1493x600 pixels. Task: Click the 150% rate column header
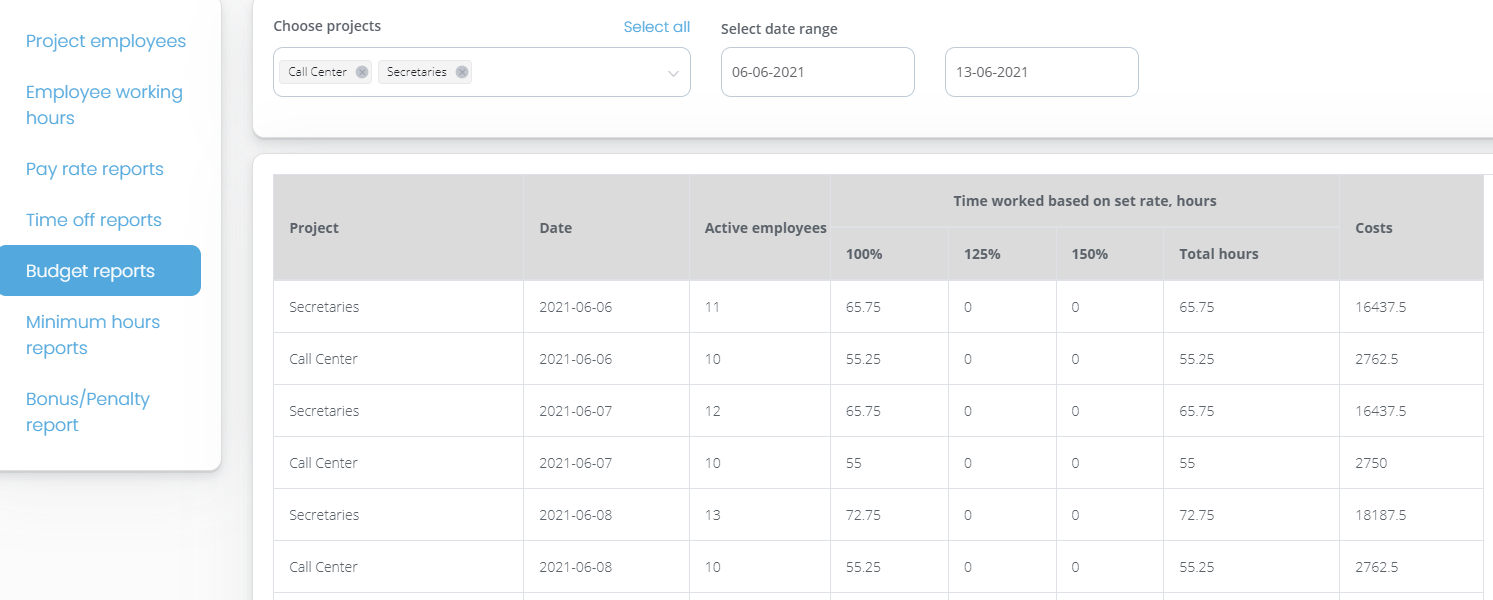(1110, 254)
